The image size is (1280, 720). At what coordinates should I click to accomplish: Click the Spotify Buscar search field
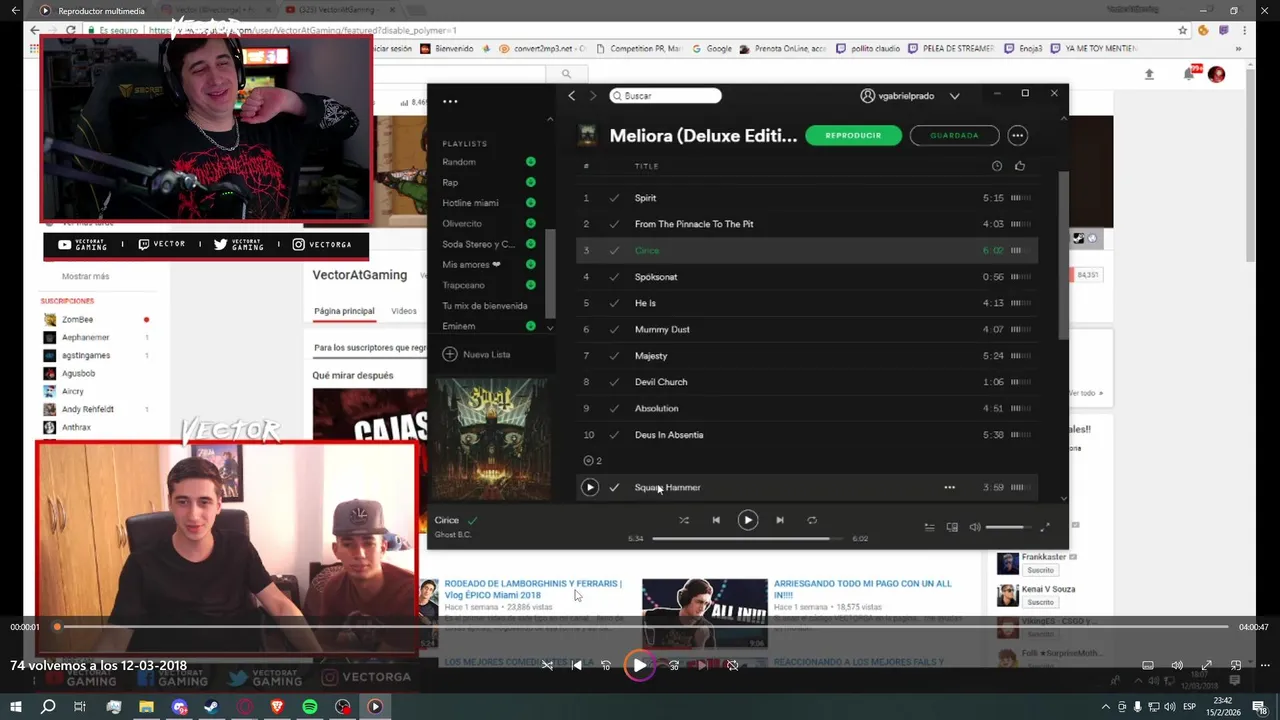[665, 96]
